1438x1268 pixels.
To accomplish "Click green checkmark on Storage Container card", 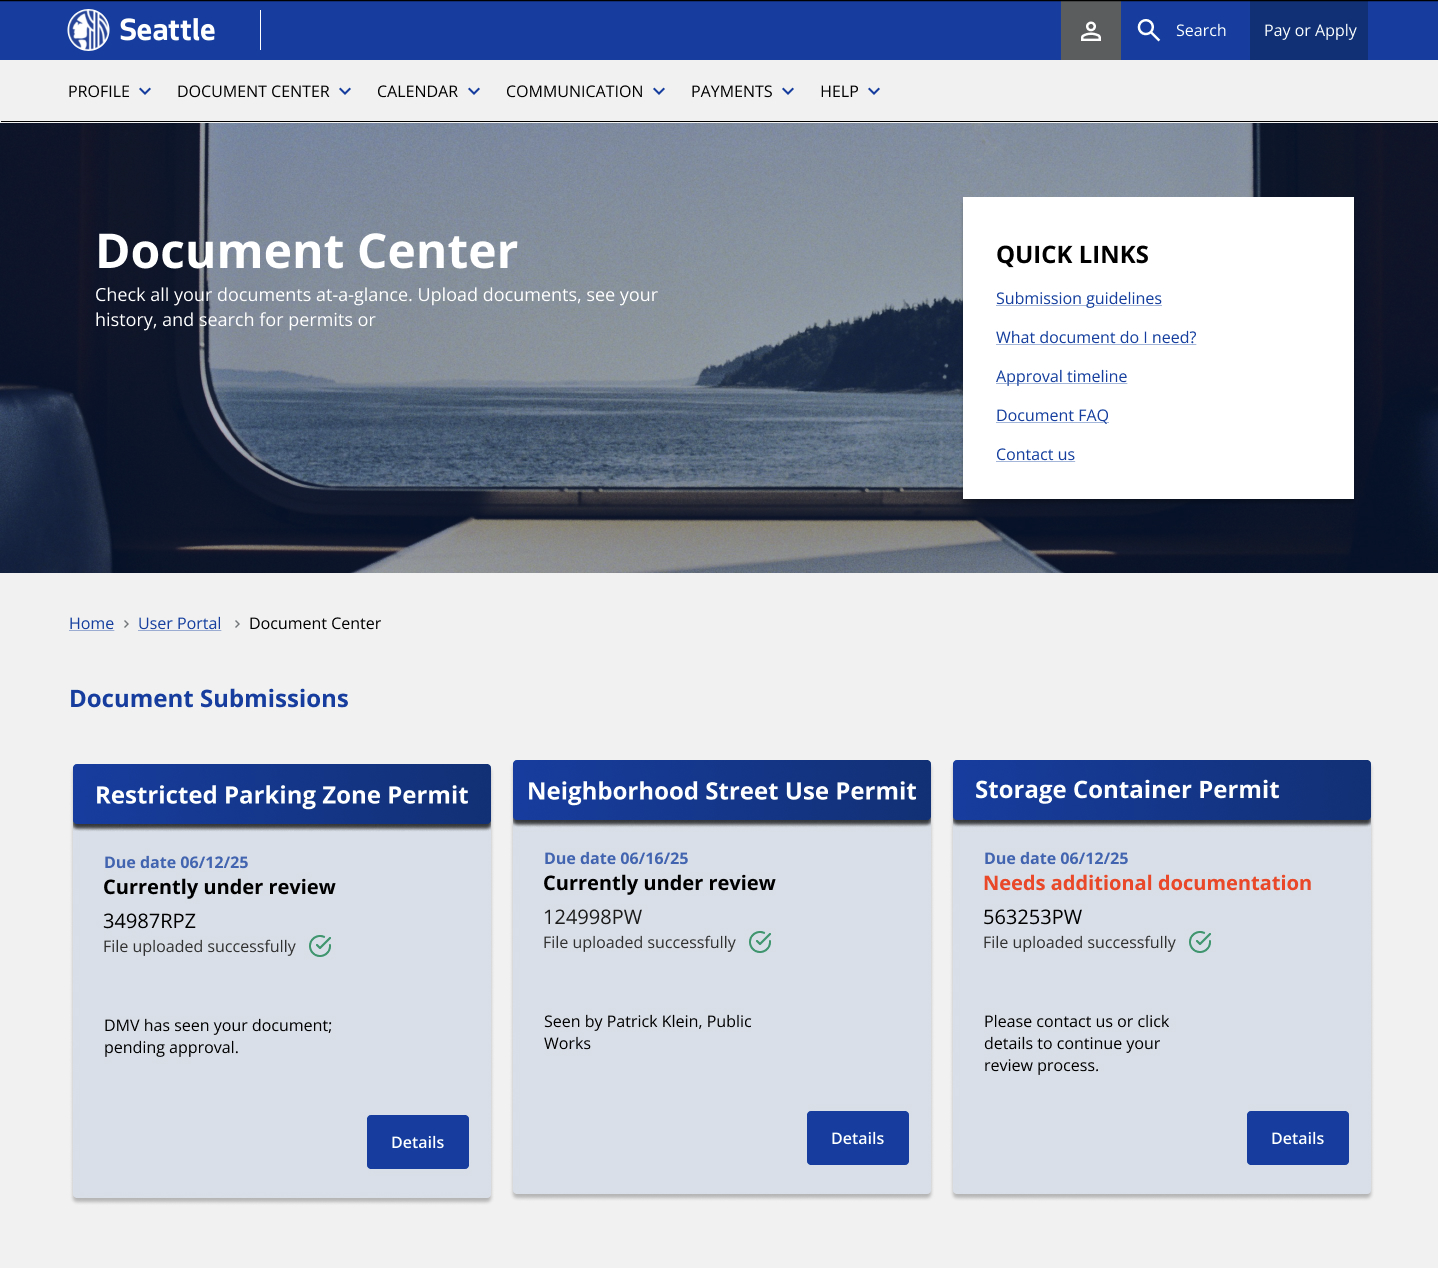I will coord(1200,942).
